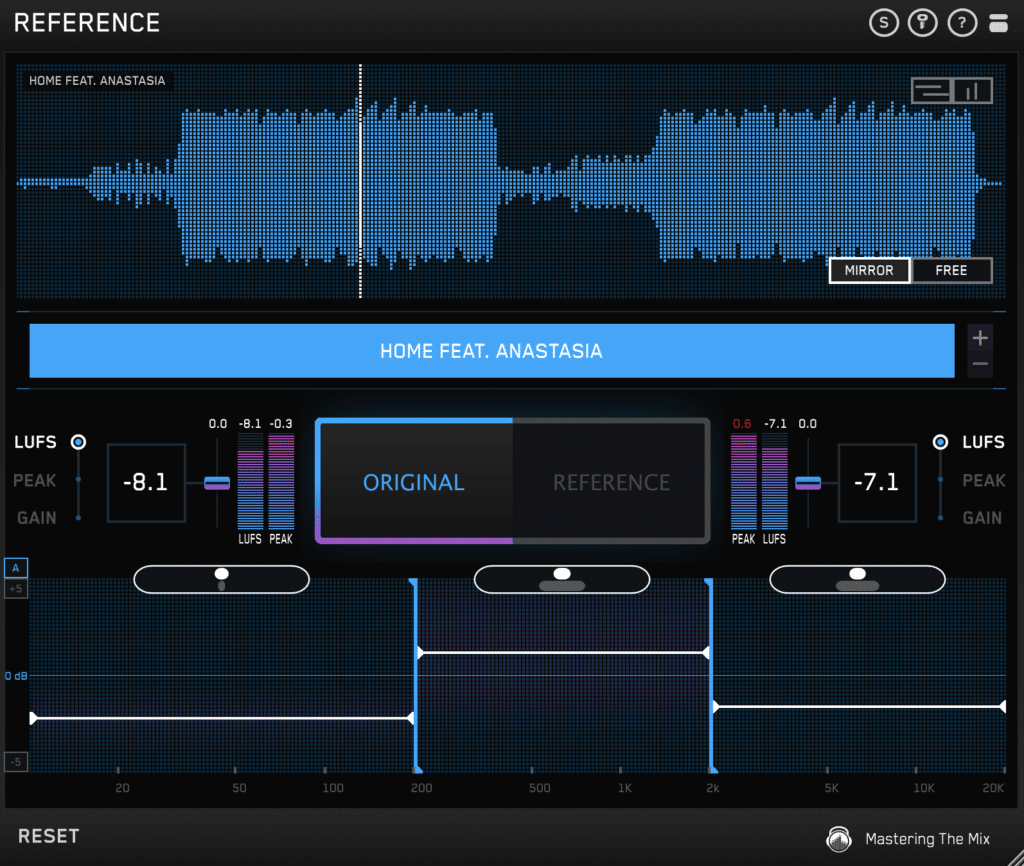Screen dimensions: 1024x866
Task: Click the 0 dB axis label
Action: 16,676
